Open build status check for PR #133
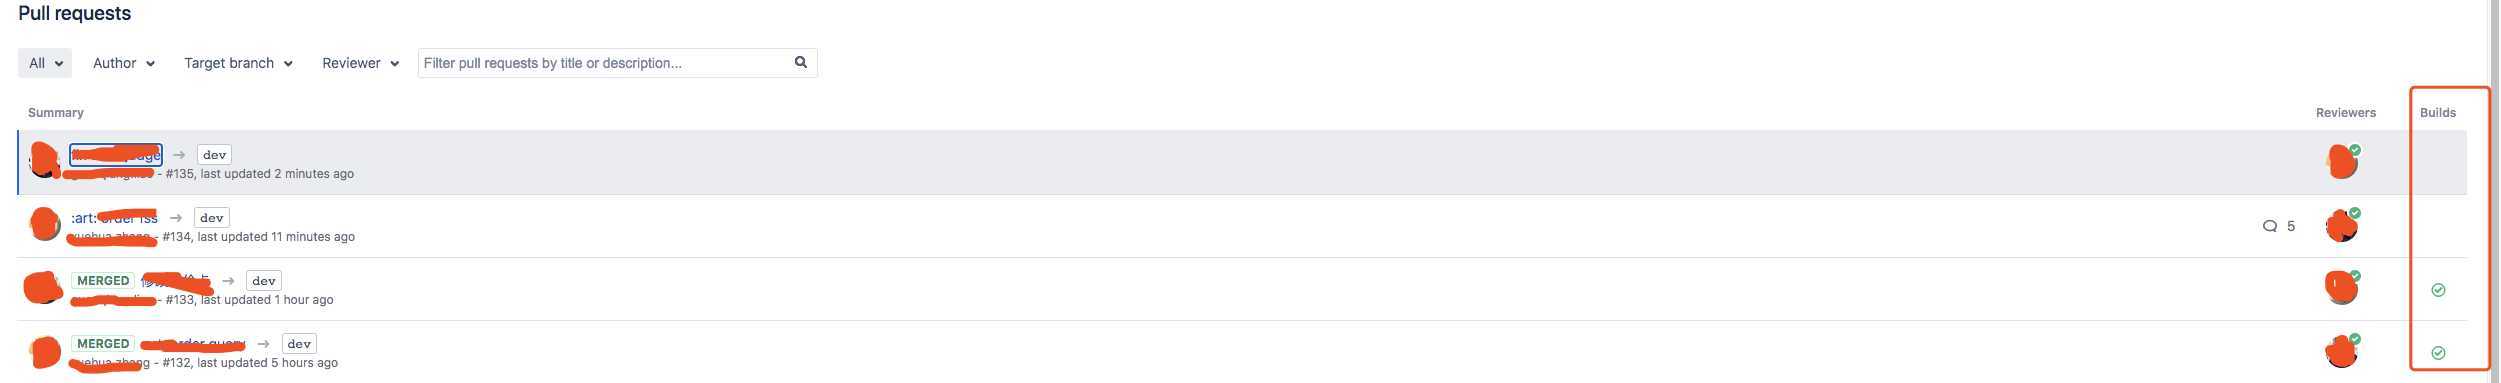Screen dimensions: 2501x383 2437,290
